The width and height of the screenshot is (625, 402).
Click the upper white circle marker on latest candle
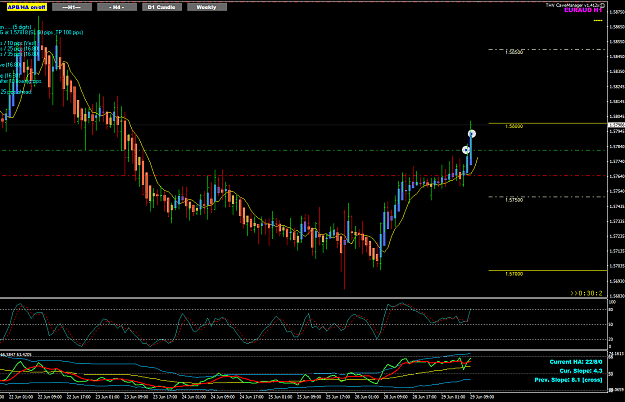coord(472,134)
